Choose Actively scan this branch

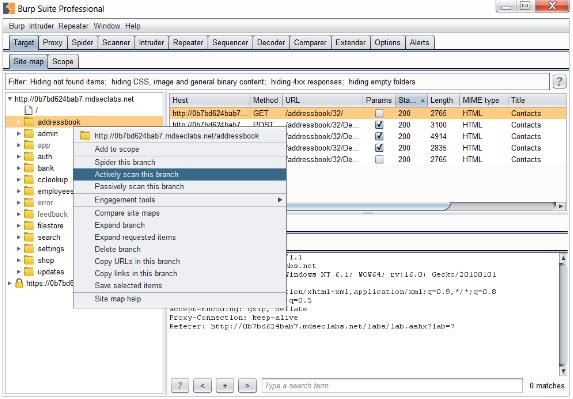(x=180, y=174)
